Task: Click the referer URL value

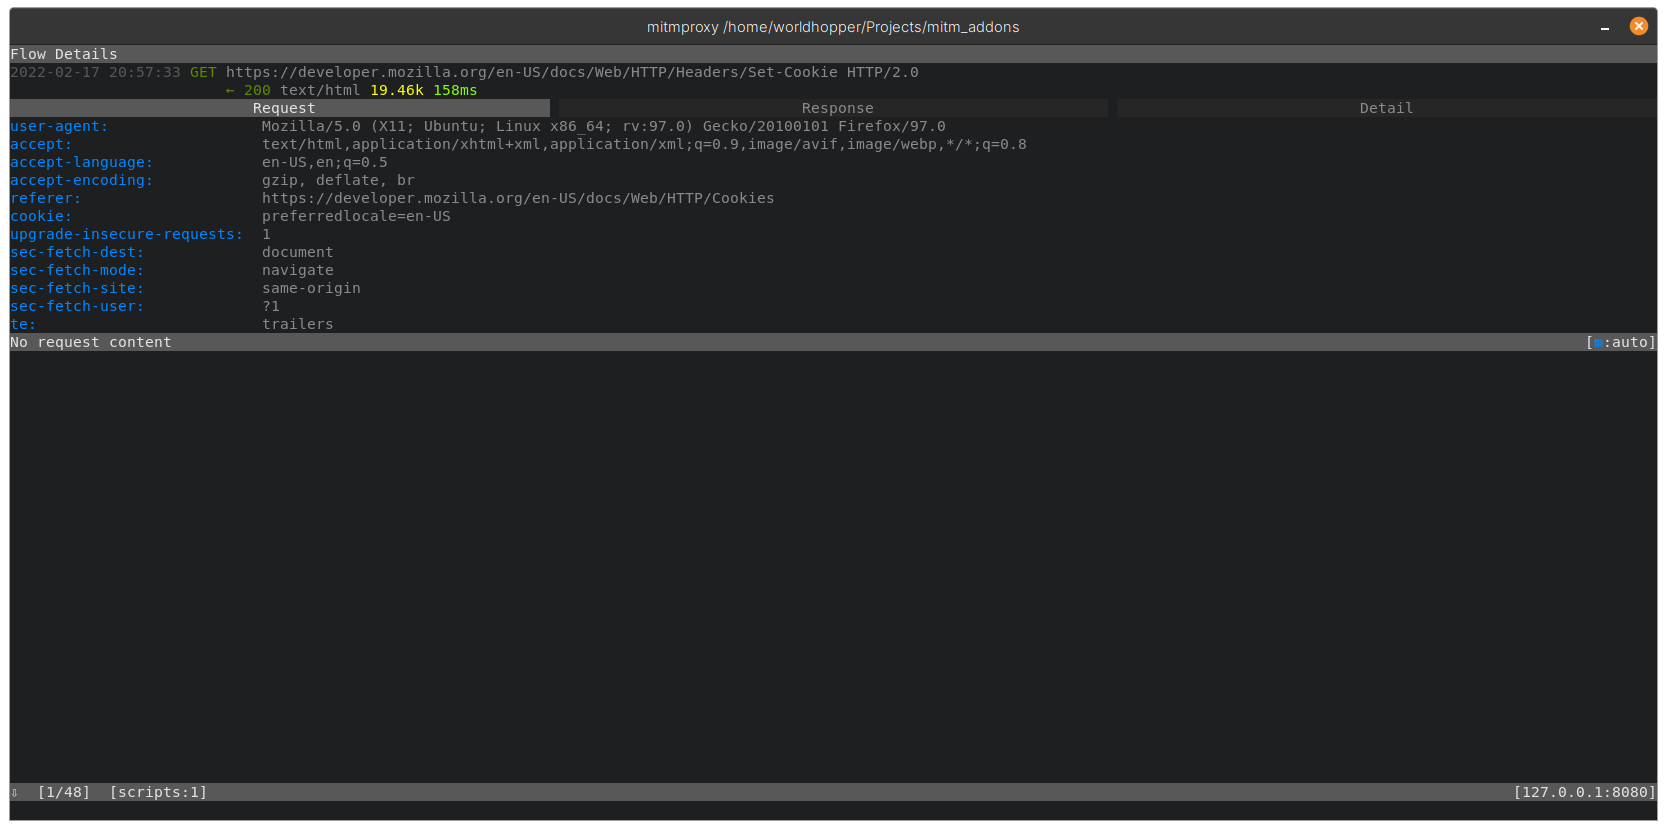Action: point(517,198)
